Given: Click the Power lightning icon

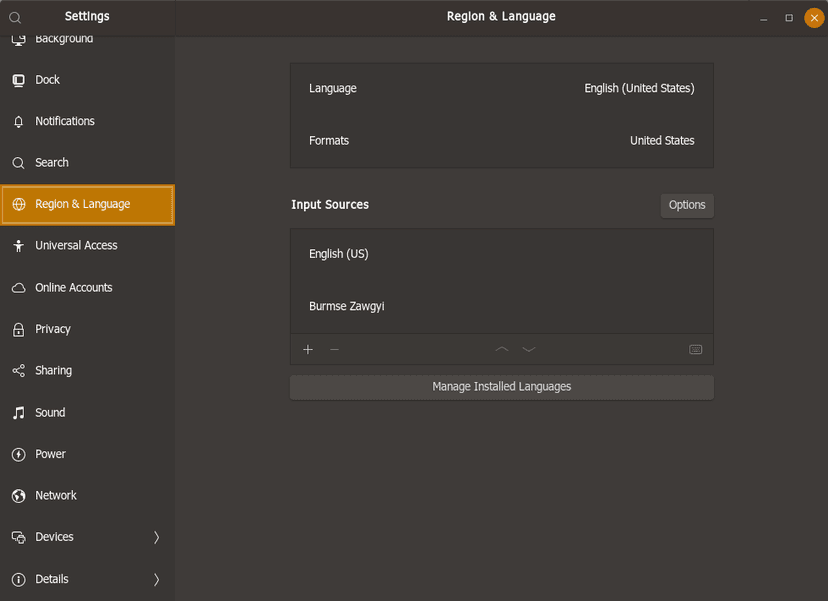Looking at the screenshot, I should [x=18, y=454].
